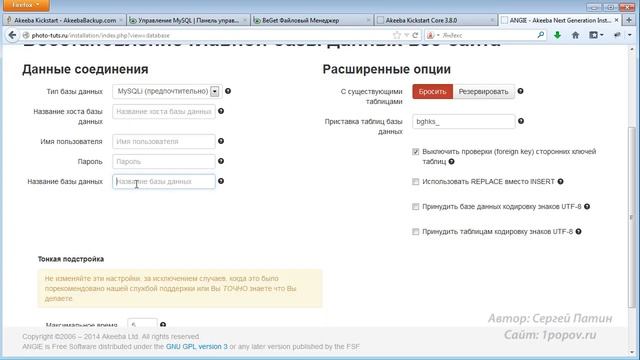Open a new browser tab
Viewport: 640px width, 360px height.
point(629,20)
